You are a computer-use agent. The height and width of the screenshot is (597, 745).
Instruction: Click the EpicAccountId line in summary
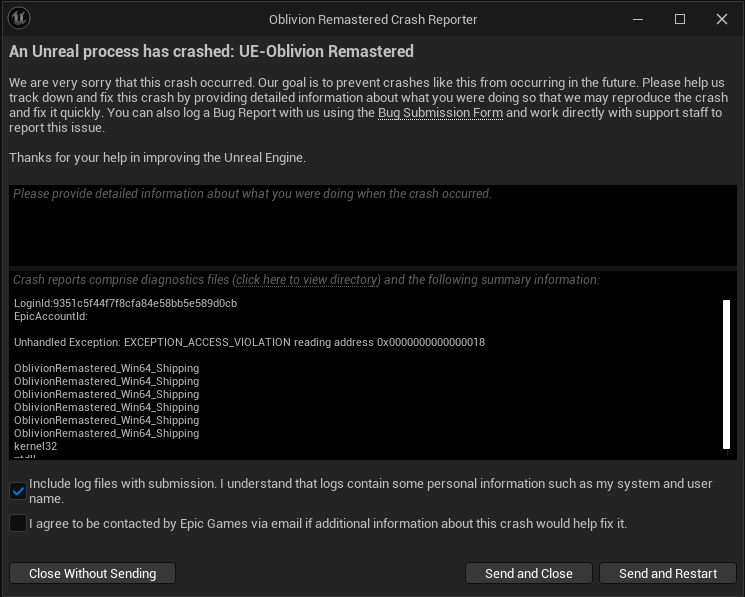(51, 316)
